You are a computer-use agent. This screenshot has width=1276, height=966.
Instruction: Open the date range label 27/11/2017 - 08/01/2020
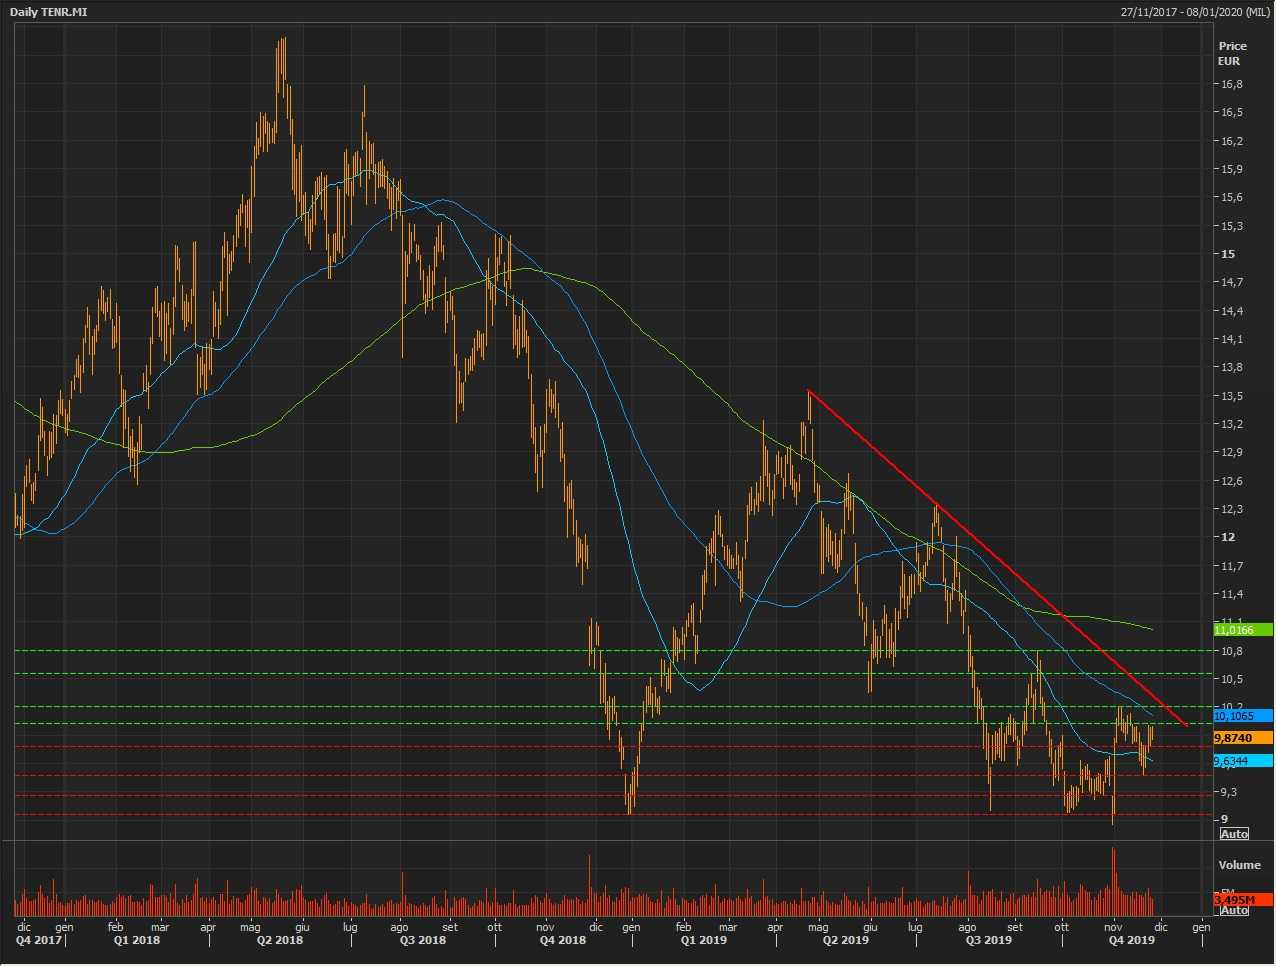[x=1193, y=11]
